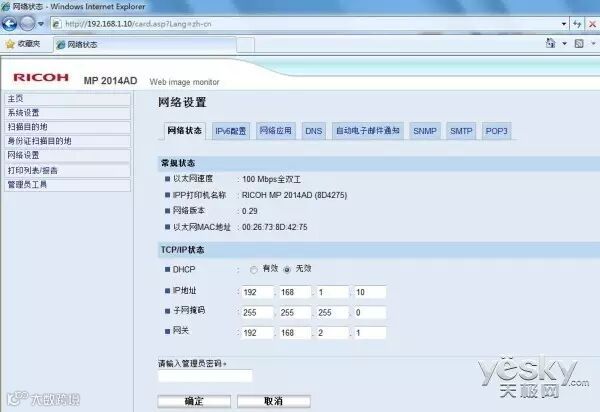Viewport: 600px width, 412px height.
Task: Click the Refresh icon next to address bar
Action: click(x=577, y=24)
